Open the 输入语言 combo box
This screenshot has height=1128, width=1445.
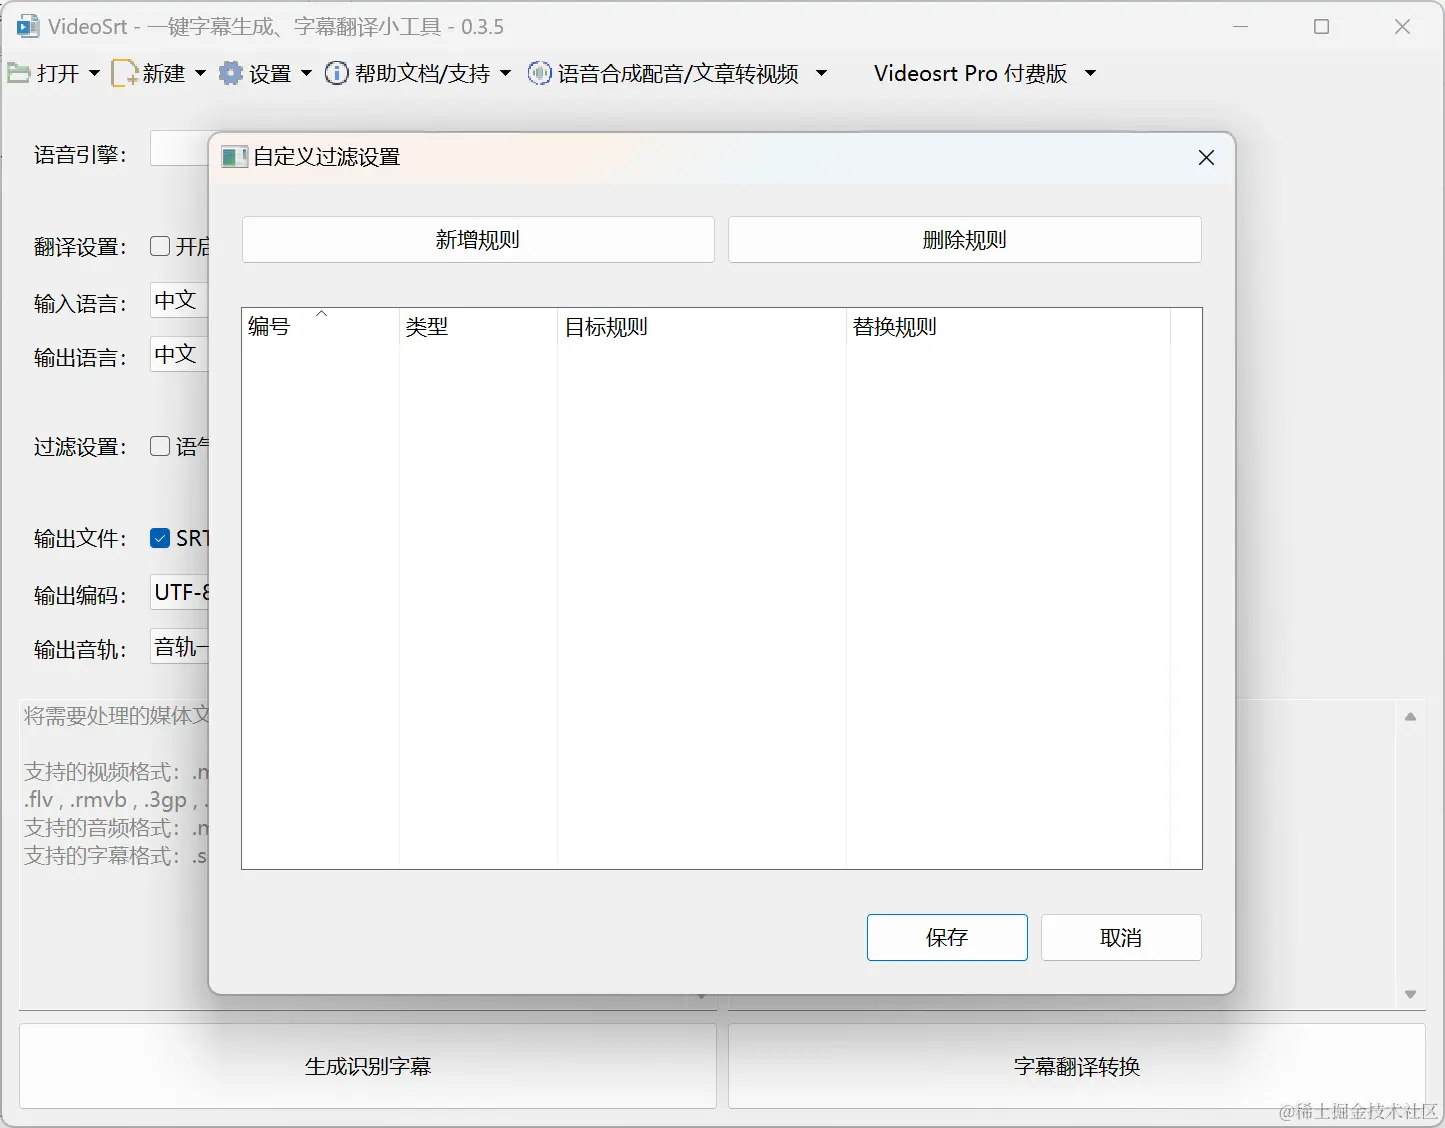(x=179, y=300)
